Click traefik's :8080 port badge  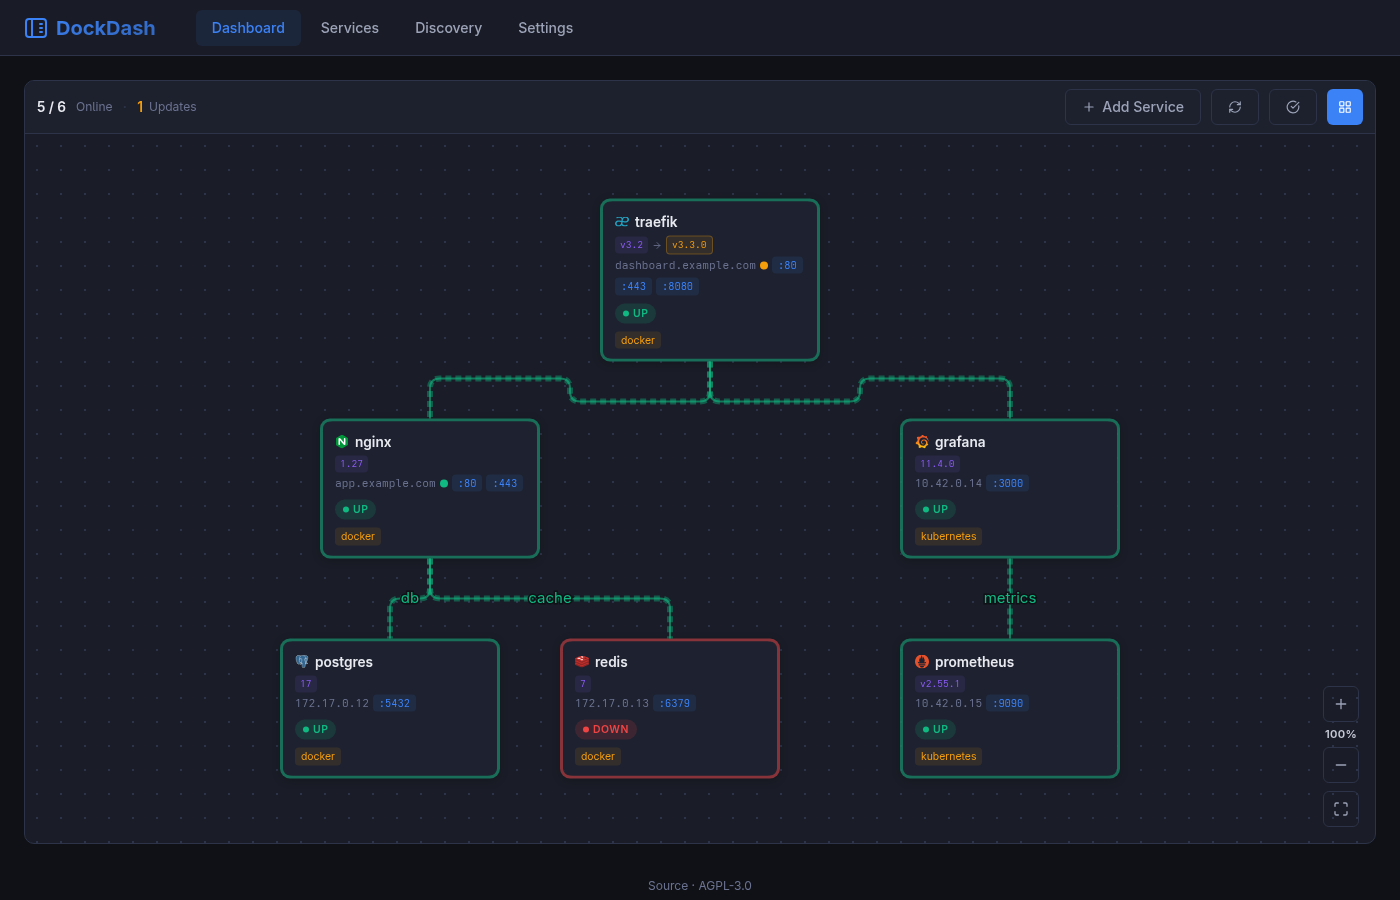pos(678,286)
